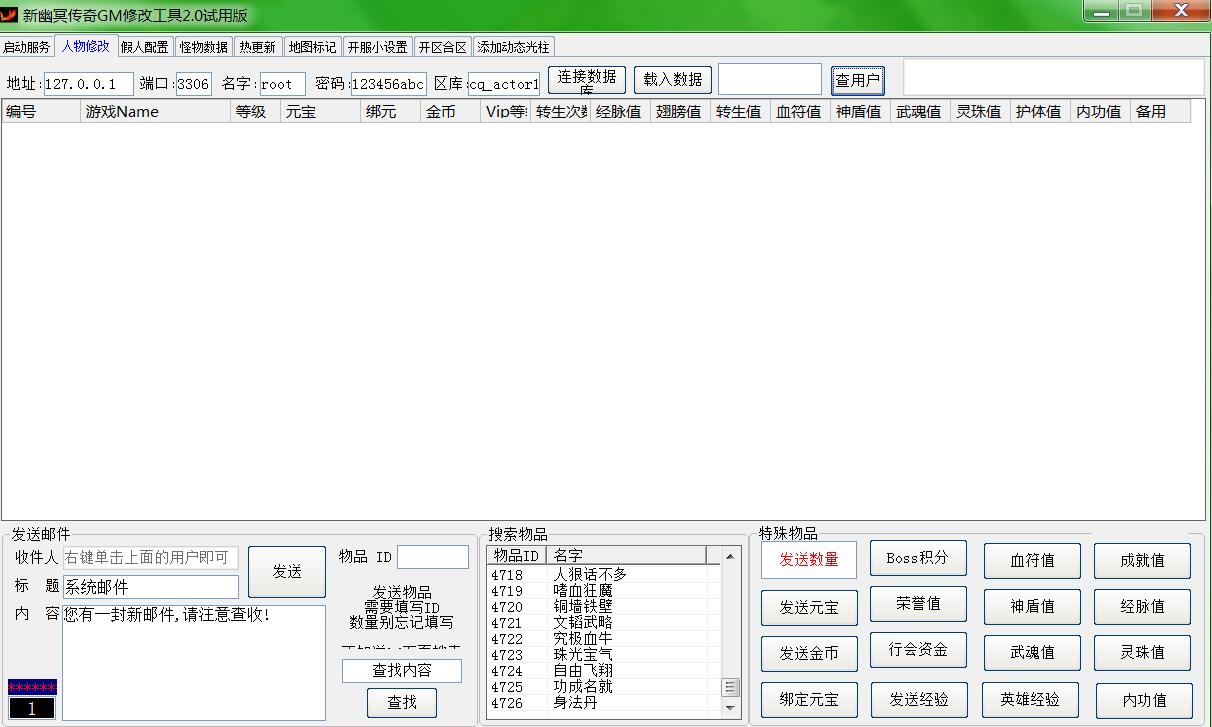This screenshot has height=727, width=1212.
Task: Open the 开区合区 tab
Action: 442,47
